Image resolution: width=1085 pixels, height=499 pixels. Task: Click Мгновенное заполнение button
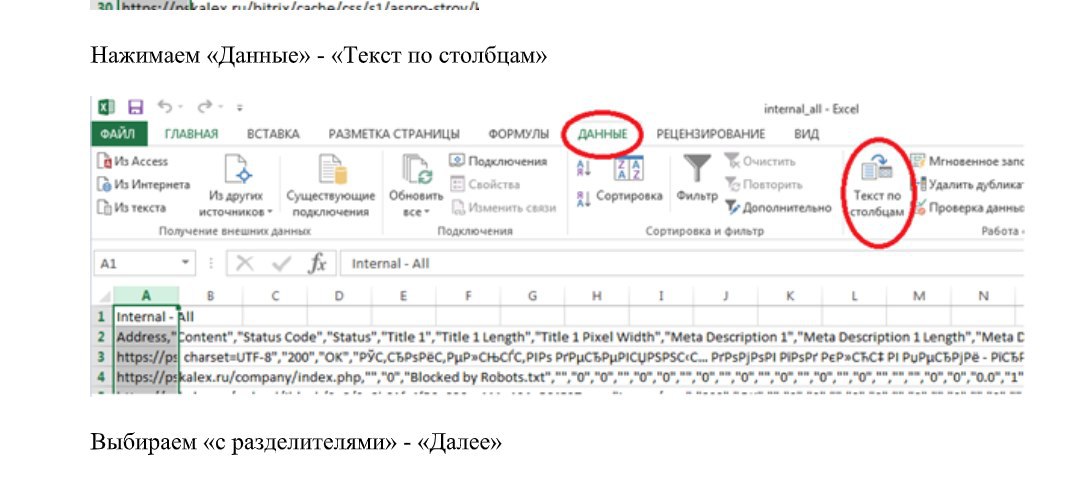966,161
